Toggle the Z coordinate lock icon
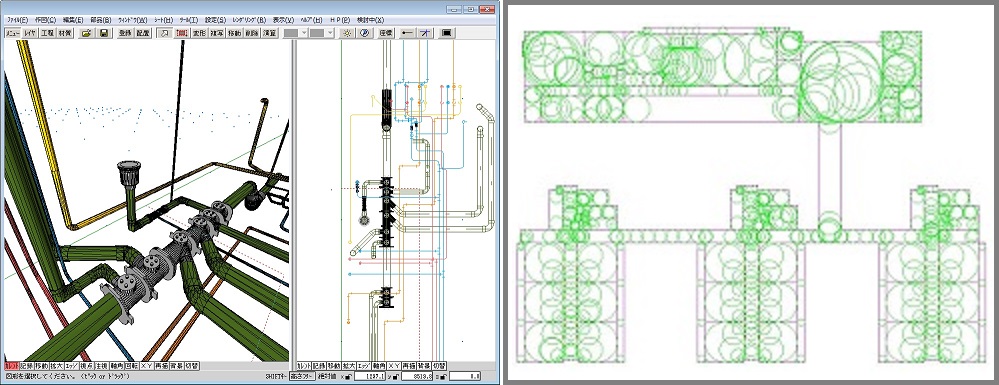999x385 pixels. [x=443, y=377]
